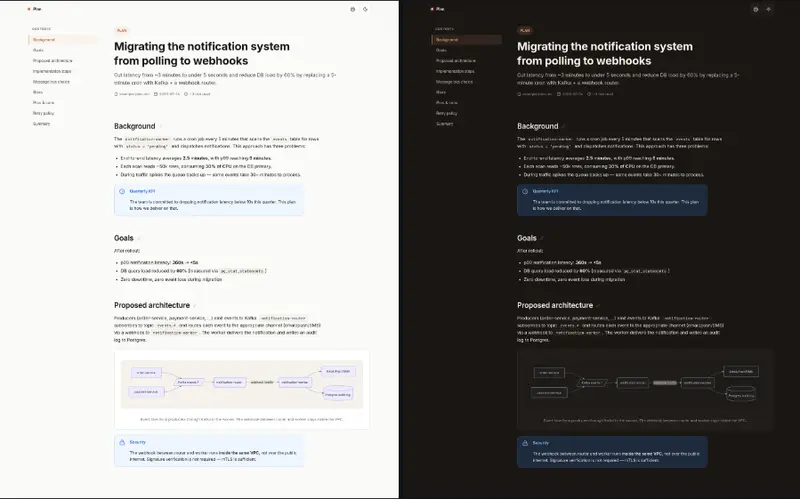
Task: Click notification-worker node in the dark diagram
Action: pyautogui.click(x=697, y=382)
